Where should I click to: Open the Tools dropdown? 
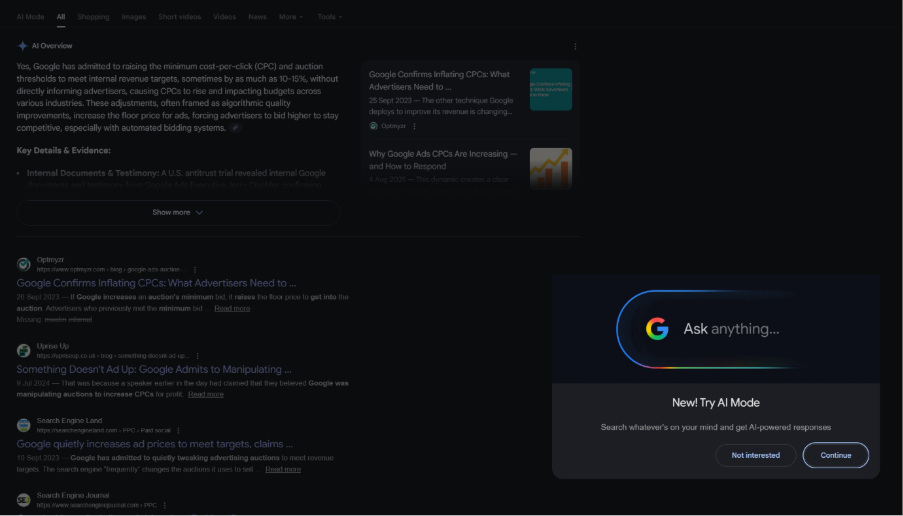click(330, 17)
